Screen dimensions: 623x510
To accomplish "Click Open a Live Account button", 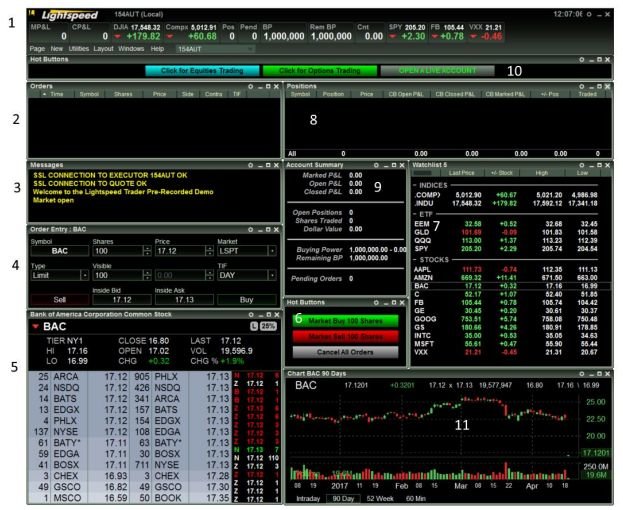I will coord(437,71).
